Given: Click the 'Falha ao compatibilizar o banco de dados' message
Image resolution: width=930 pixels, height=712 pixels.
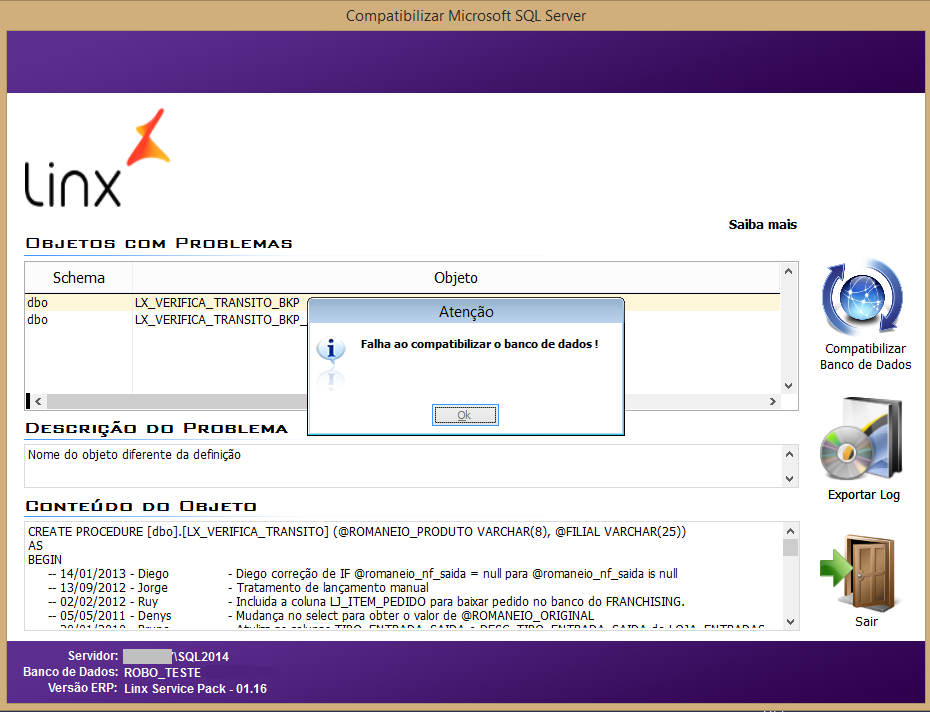Looking at the screenshot, I should 479,344.
